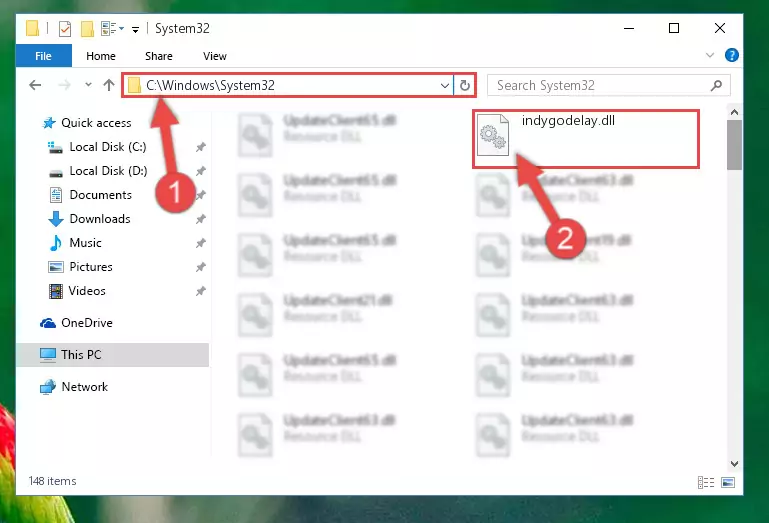
Task: Click the pin icon beside Local Disk (D:)
Action: pos(201,171)
